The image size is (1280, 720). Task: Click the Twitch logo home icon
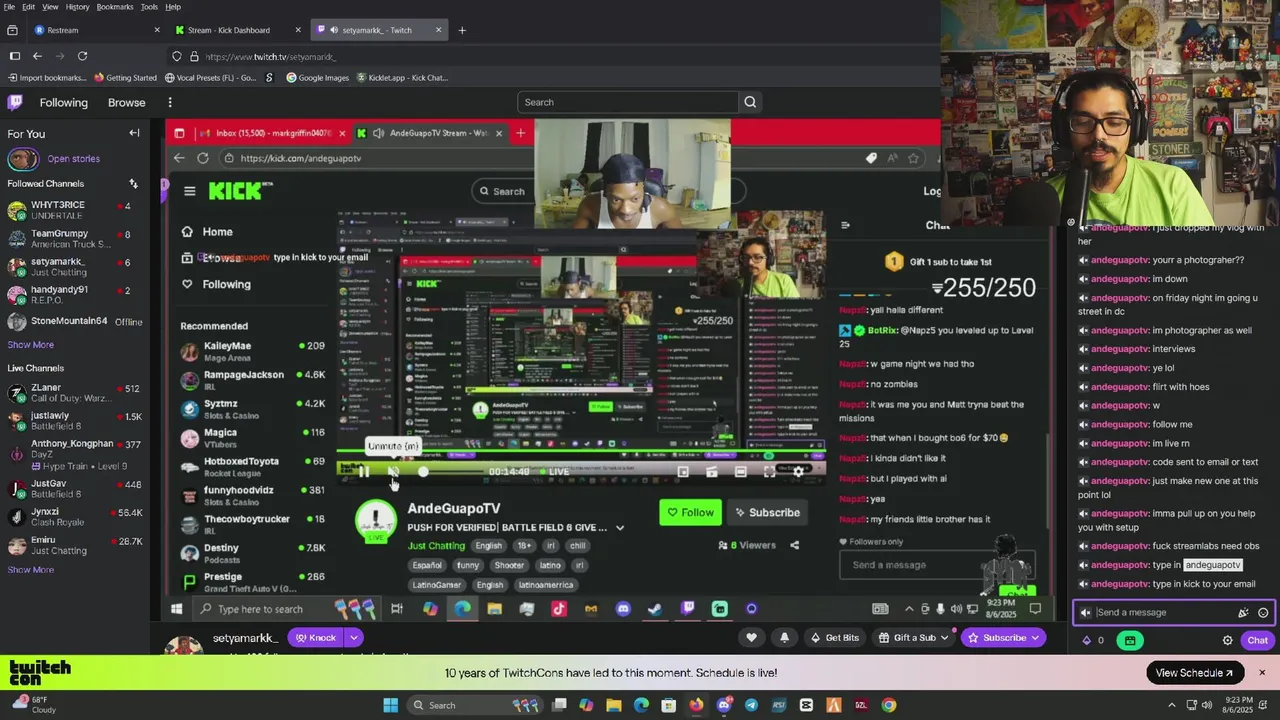coord(15,102)
